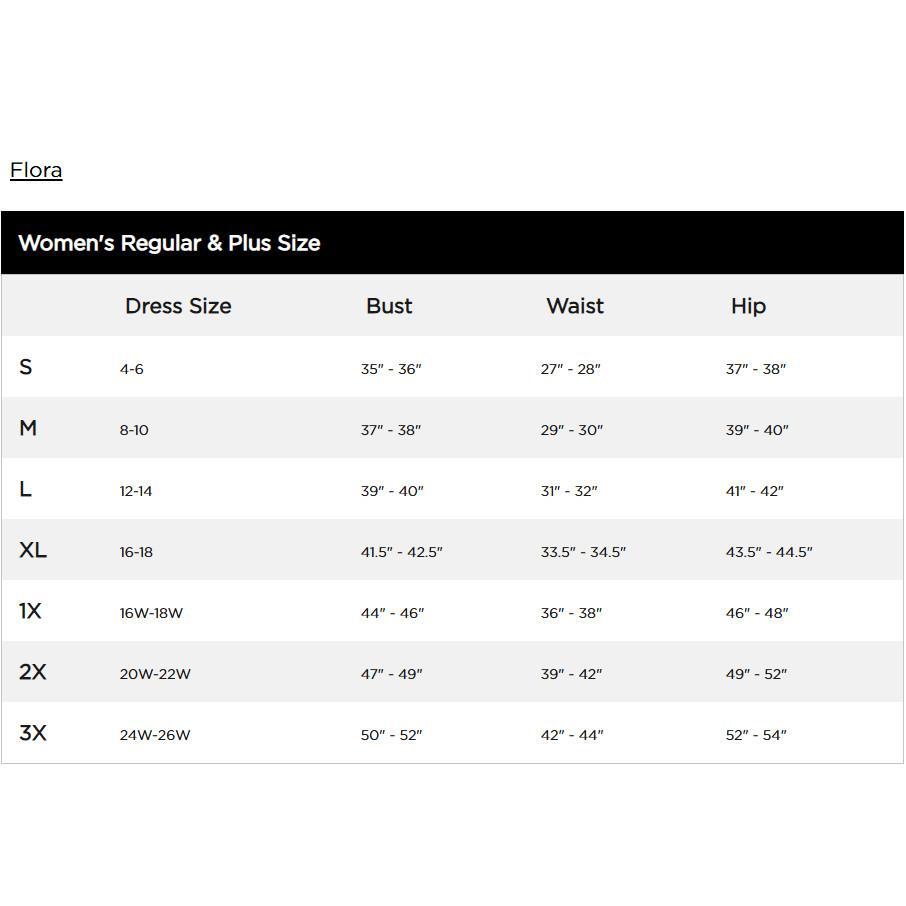
Task: Click the 41.5" - 42.5" bust cell
Action: pyautogui.click(x=401, y=552)
